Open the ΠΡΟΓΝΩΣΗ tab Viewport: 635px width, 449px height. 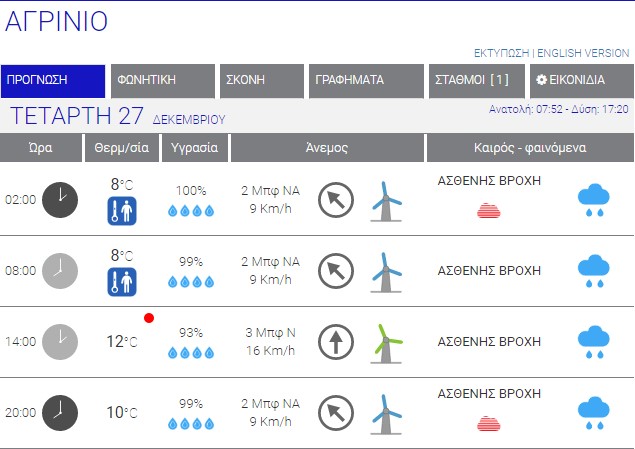click(x=53, y=81)
